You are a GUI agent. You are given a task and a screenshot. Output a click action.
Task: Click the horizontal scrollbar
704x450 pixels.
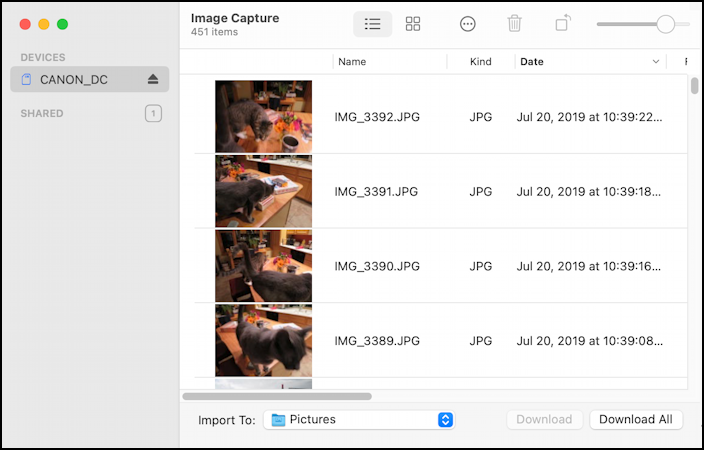tap(277, 397)
